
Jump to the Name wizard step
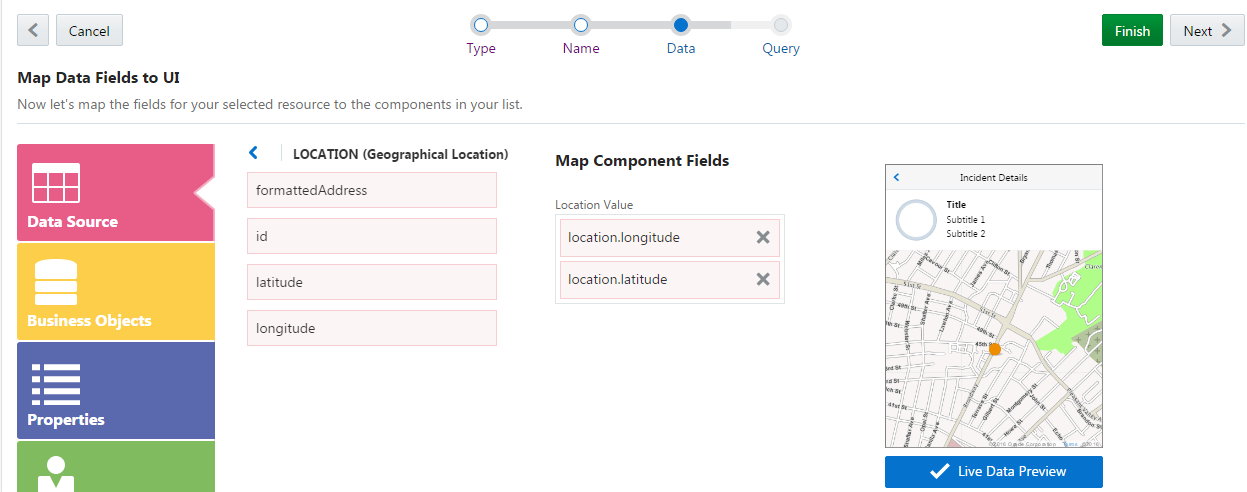[x=581, y=24]
